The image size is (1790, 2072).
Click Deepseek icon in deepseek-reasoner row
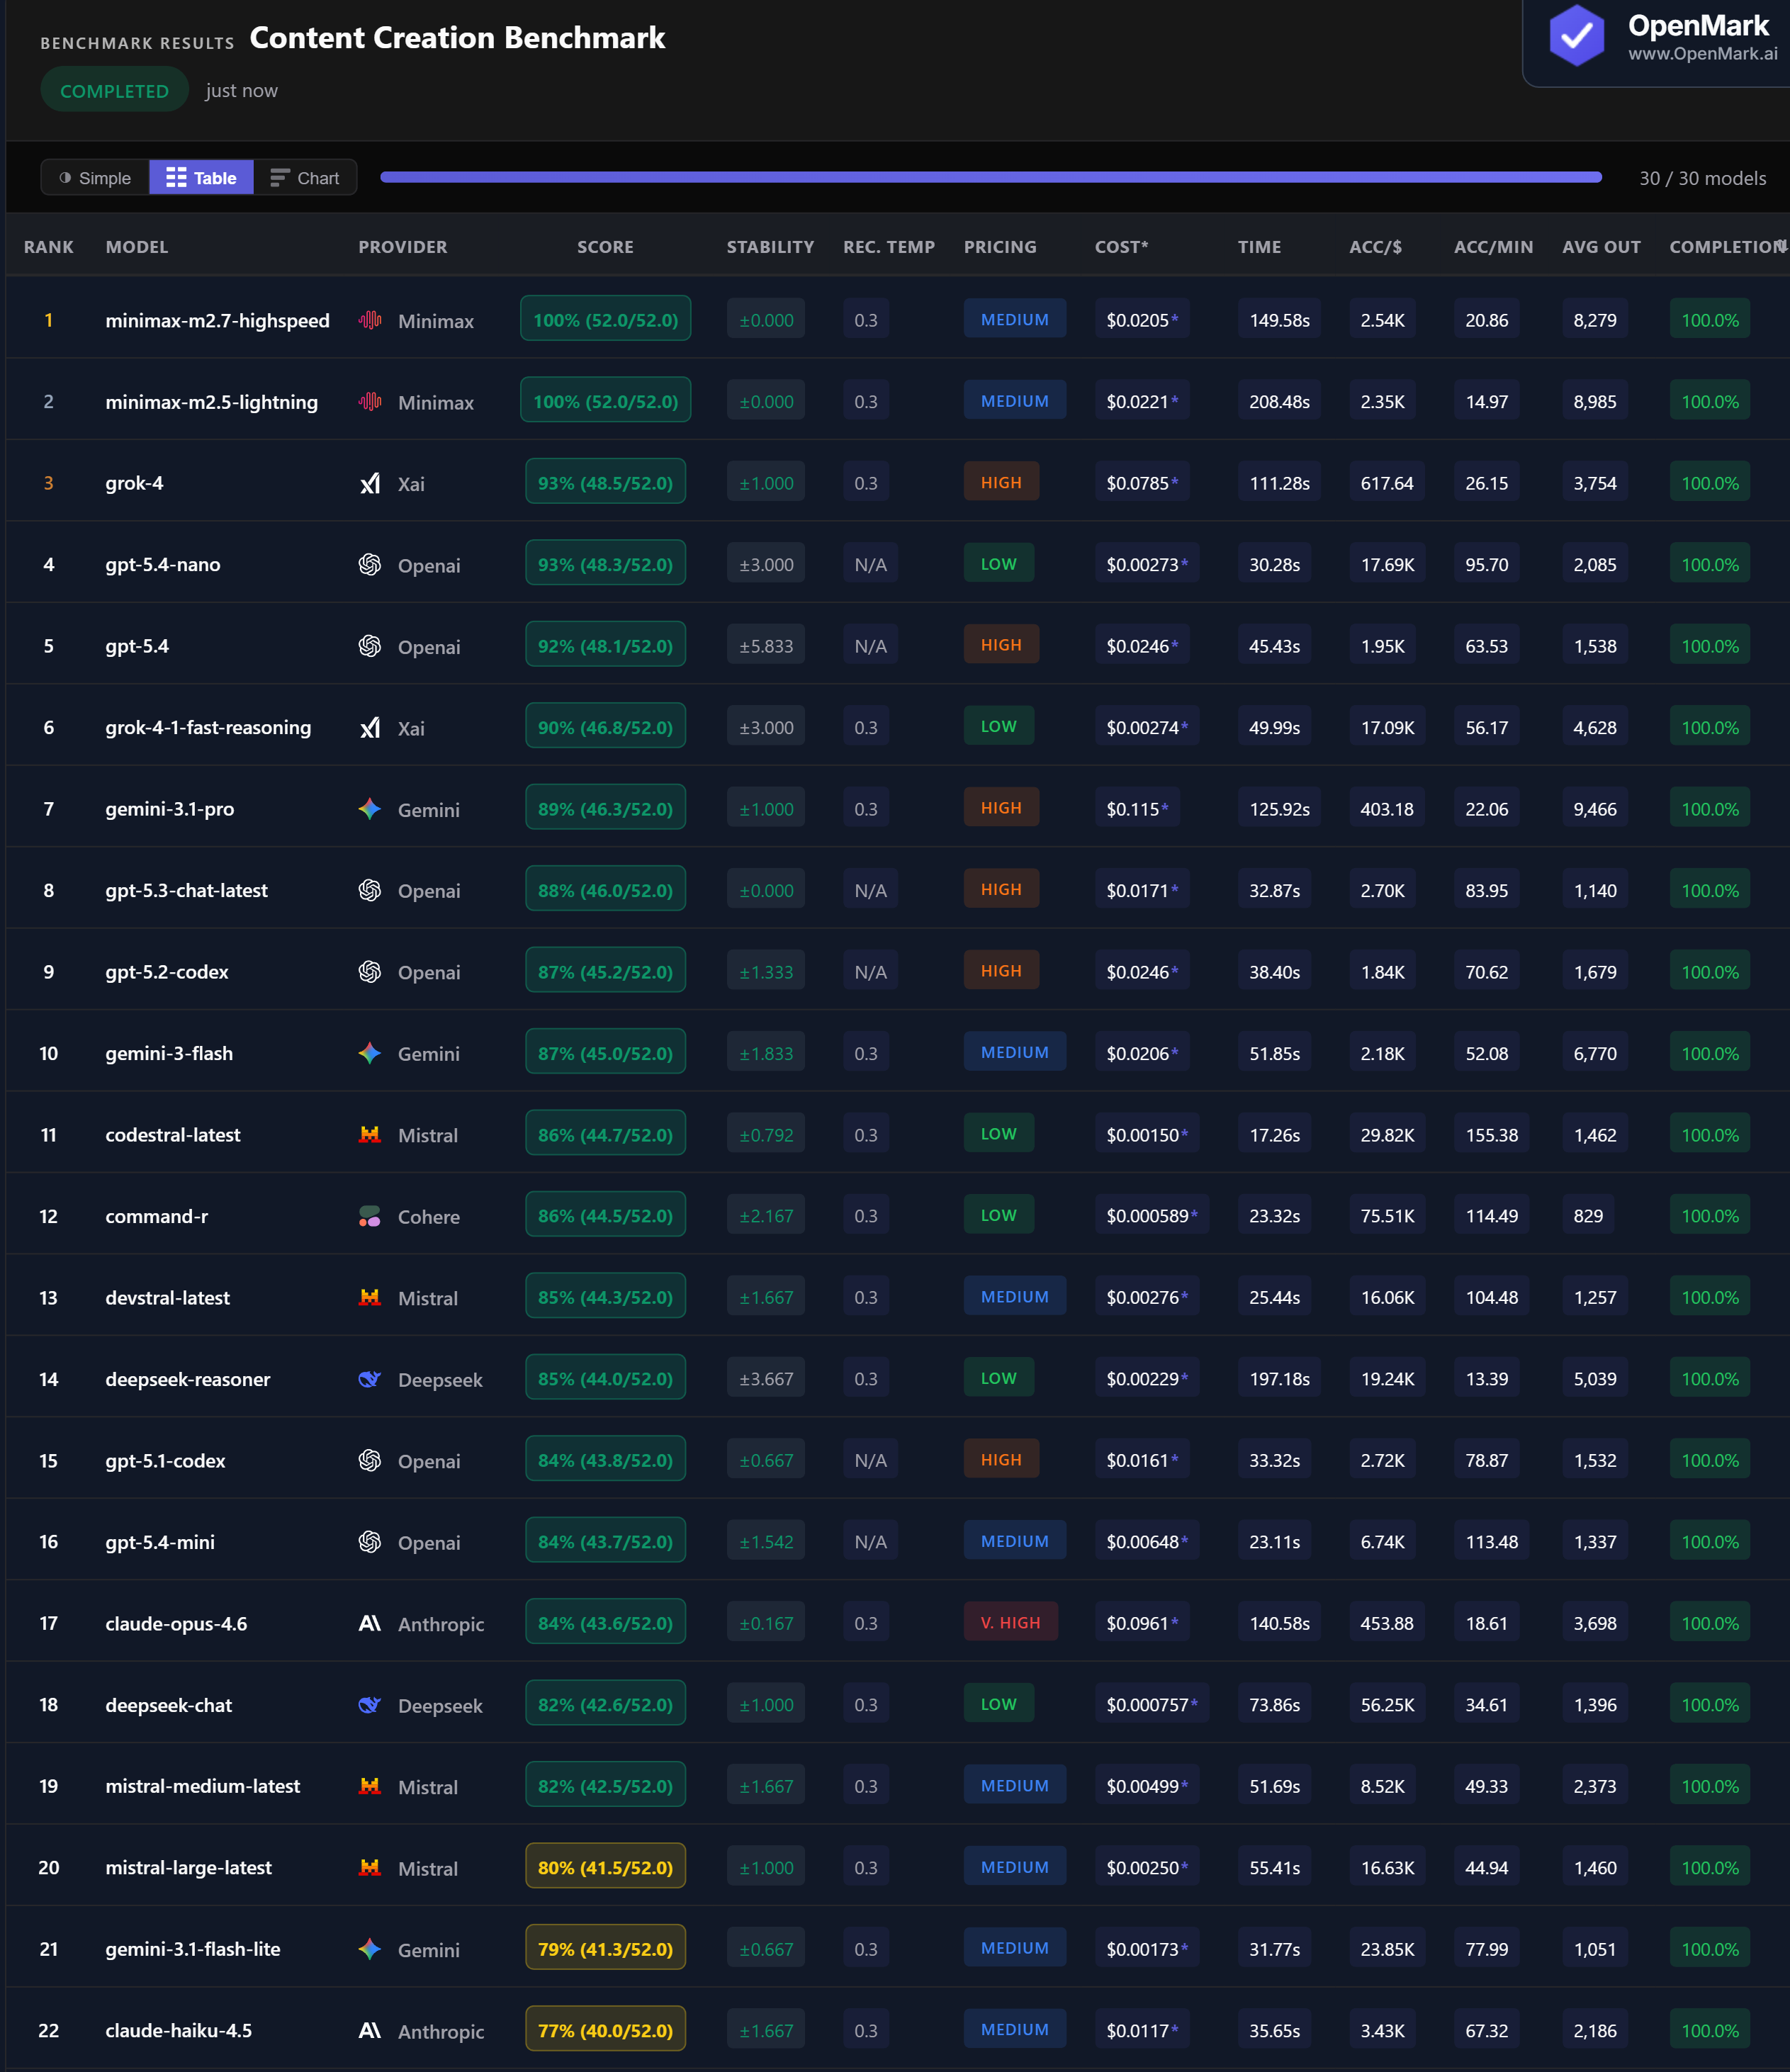pos(370,1379)
